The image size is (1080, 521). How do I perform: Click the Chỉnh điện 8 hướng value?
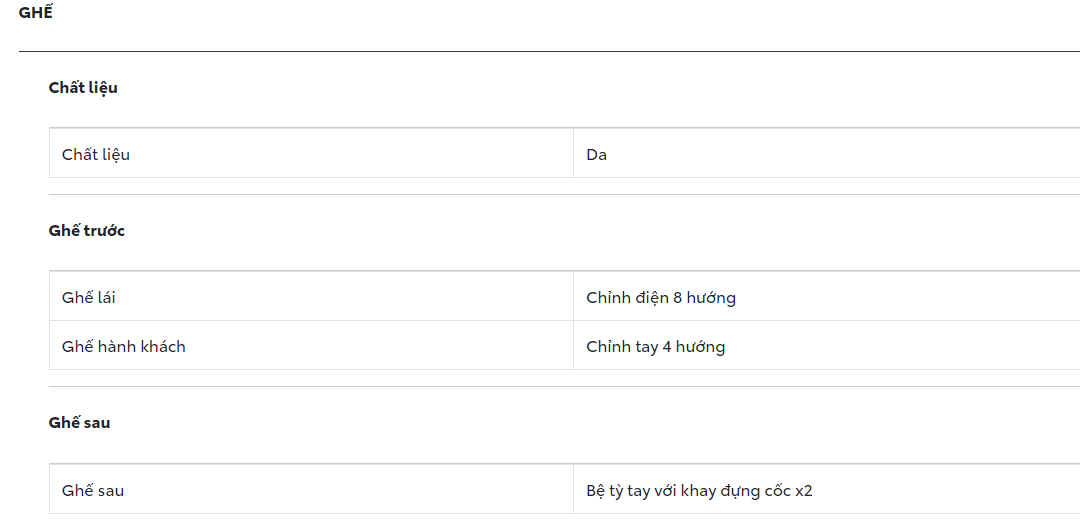point(661,298)
